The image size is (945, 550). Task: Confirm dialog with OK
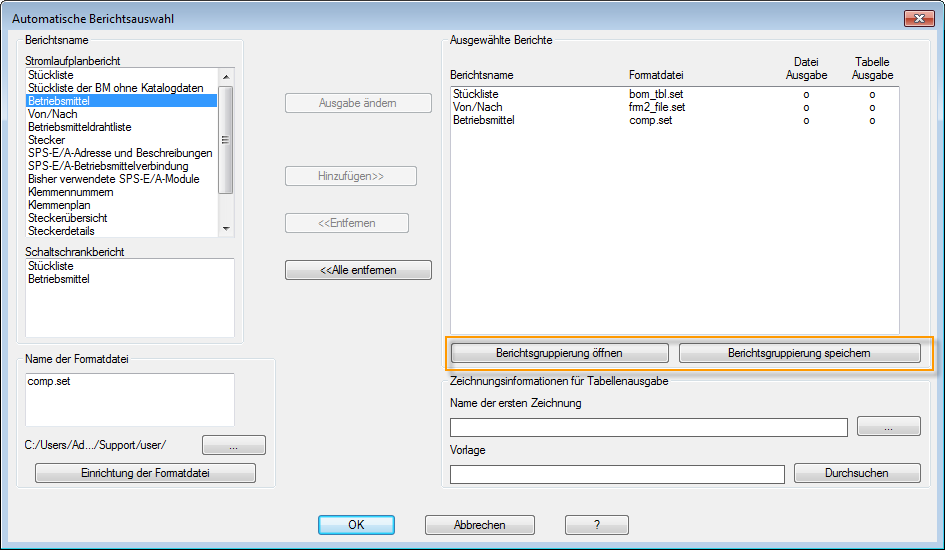[x=356, y=525]
